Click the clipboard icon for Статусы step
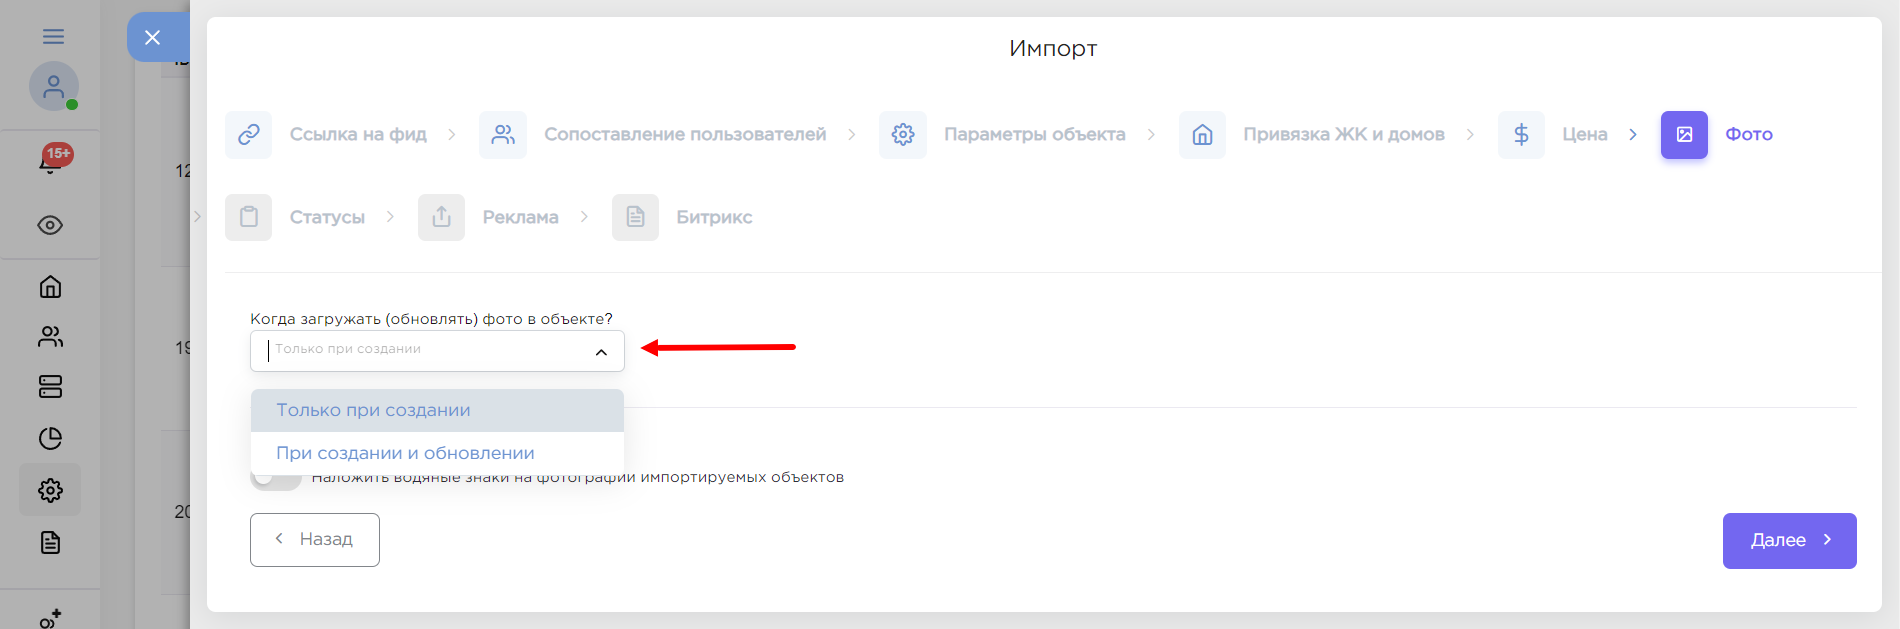 [x=249, y=218]
